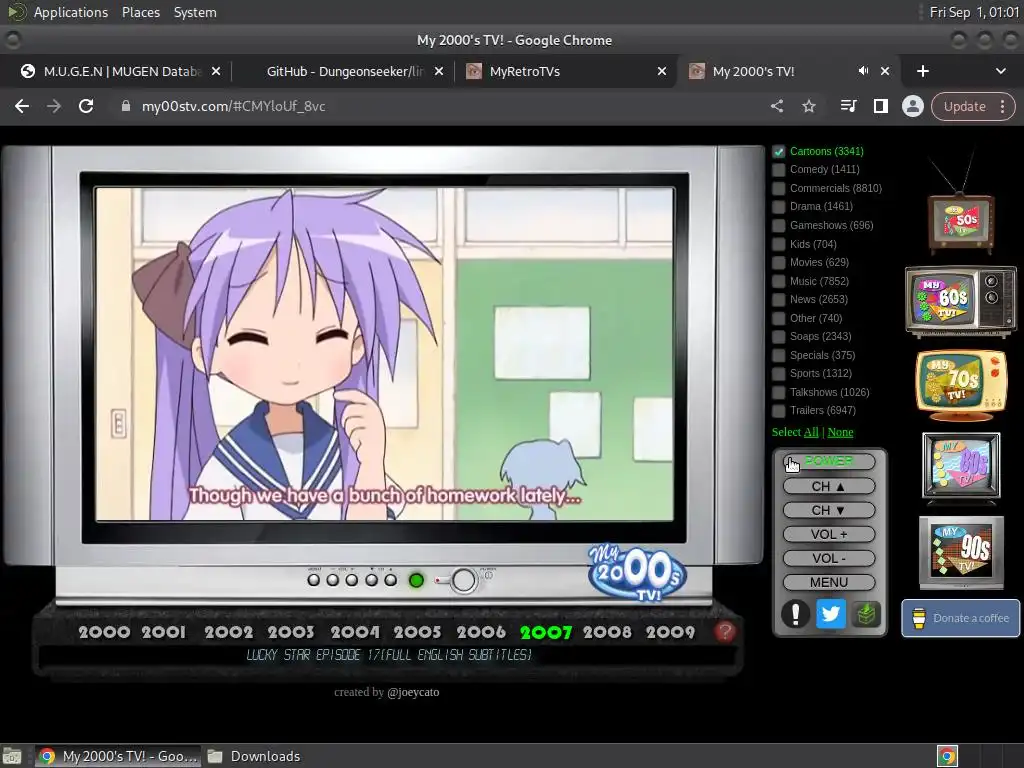
Task: Select year 2003
Action: pos(291,632)
